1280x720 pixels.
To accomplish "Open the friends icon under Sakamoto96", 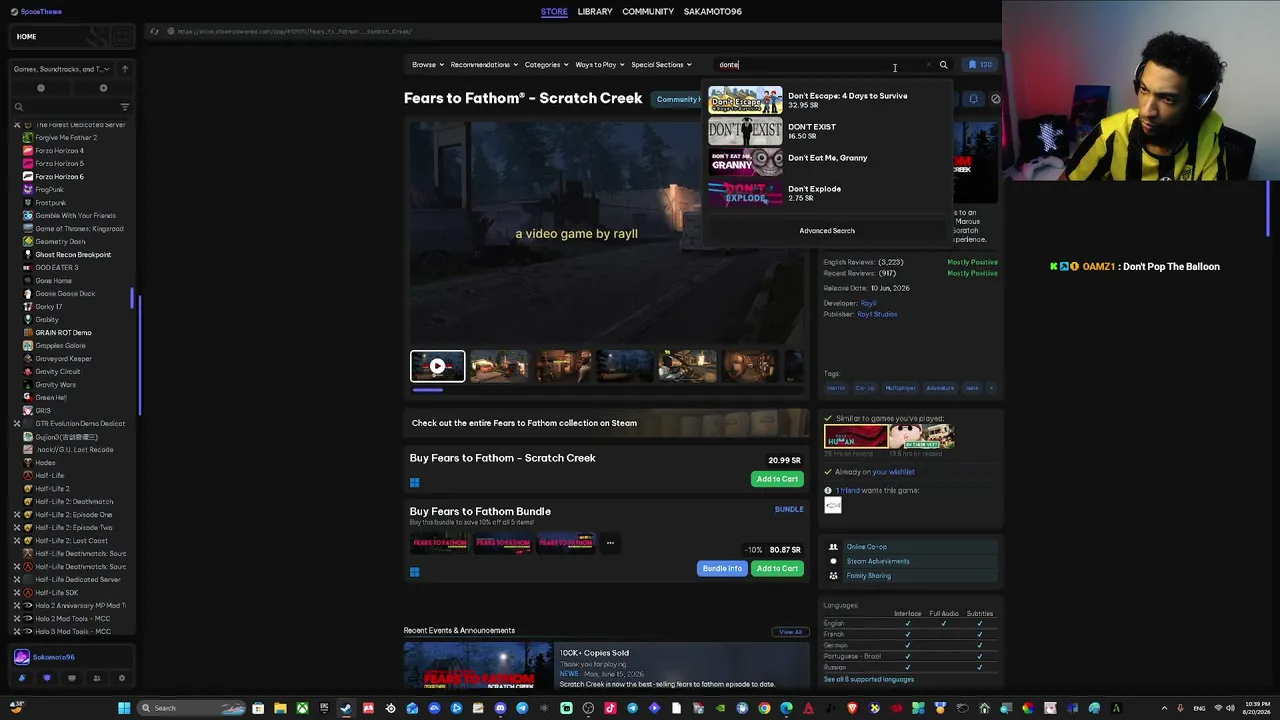I will tap(97, 678).
